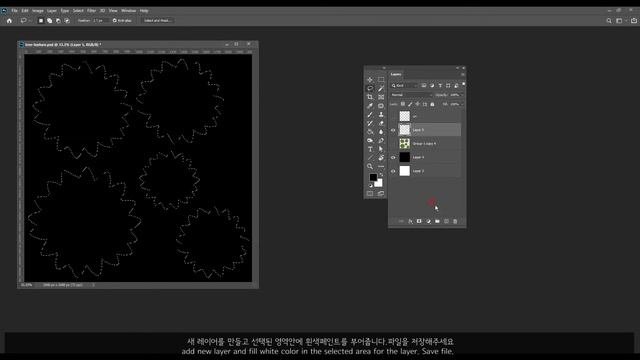The image size is (640, 360).
Task: Select the Hand tool
Action: coord(381,158)
